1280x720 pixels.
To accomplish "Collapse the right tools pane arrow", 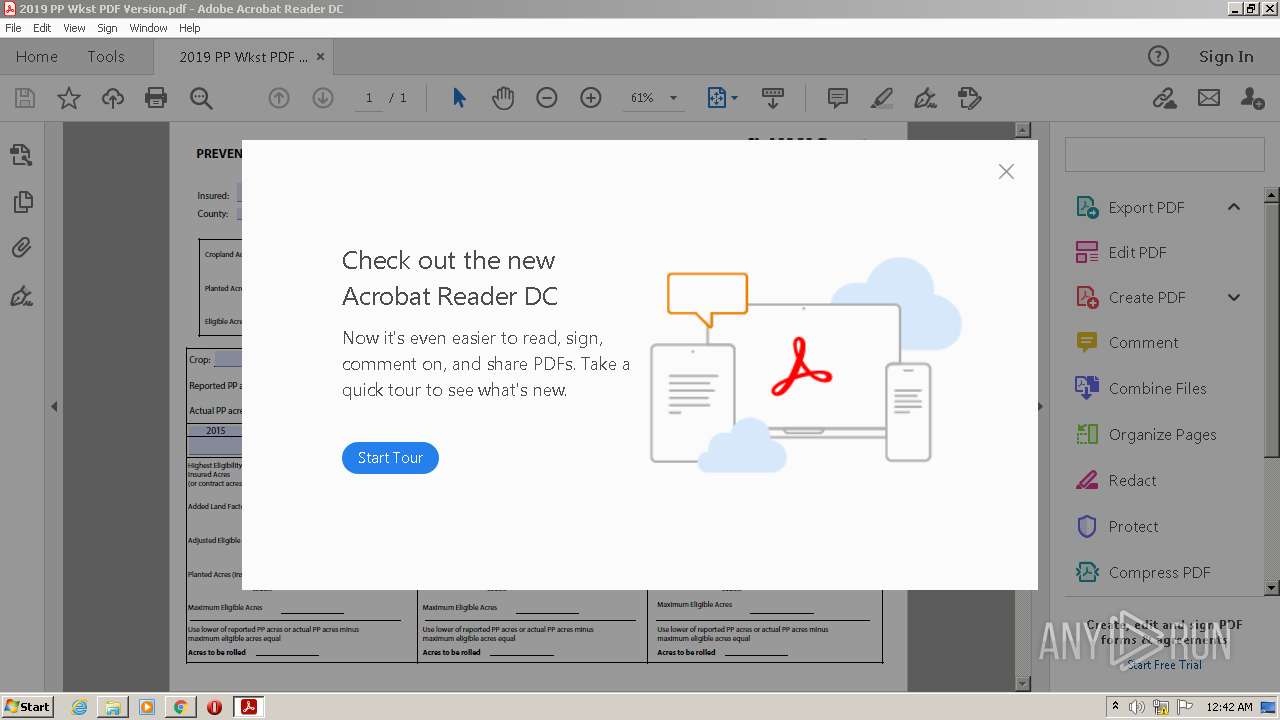I will coord(1040,407).
